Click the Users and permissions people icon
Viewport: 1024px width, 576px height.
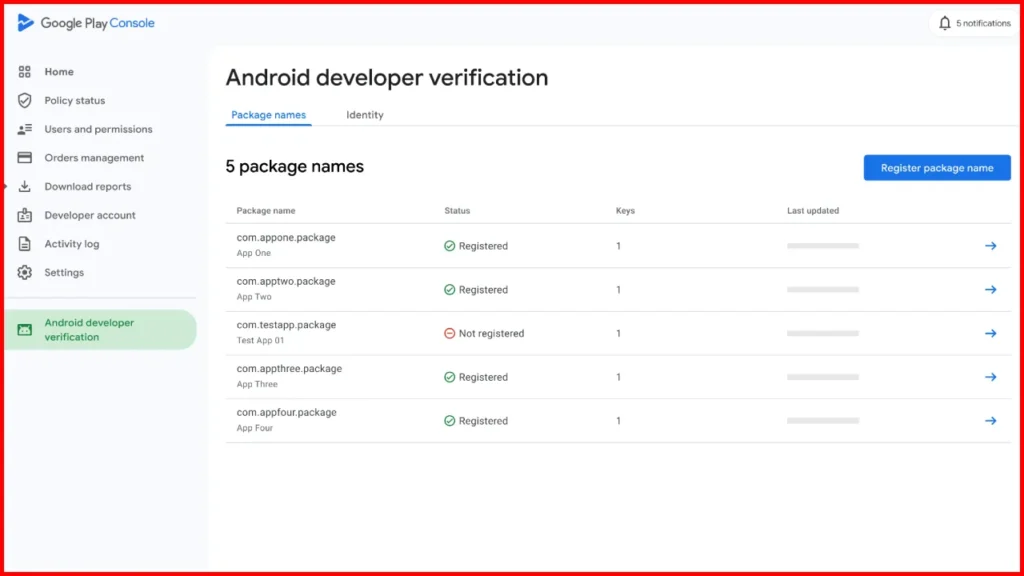click(25, 129)
